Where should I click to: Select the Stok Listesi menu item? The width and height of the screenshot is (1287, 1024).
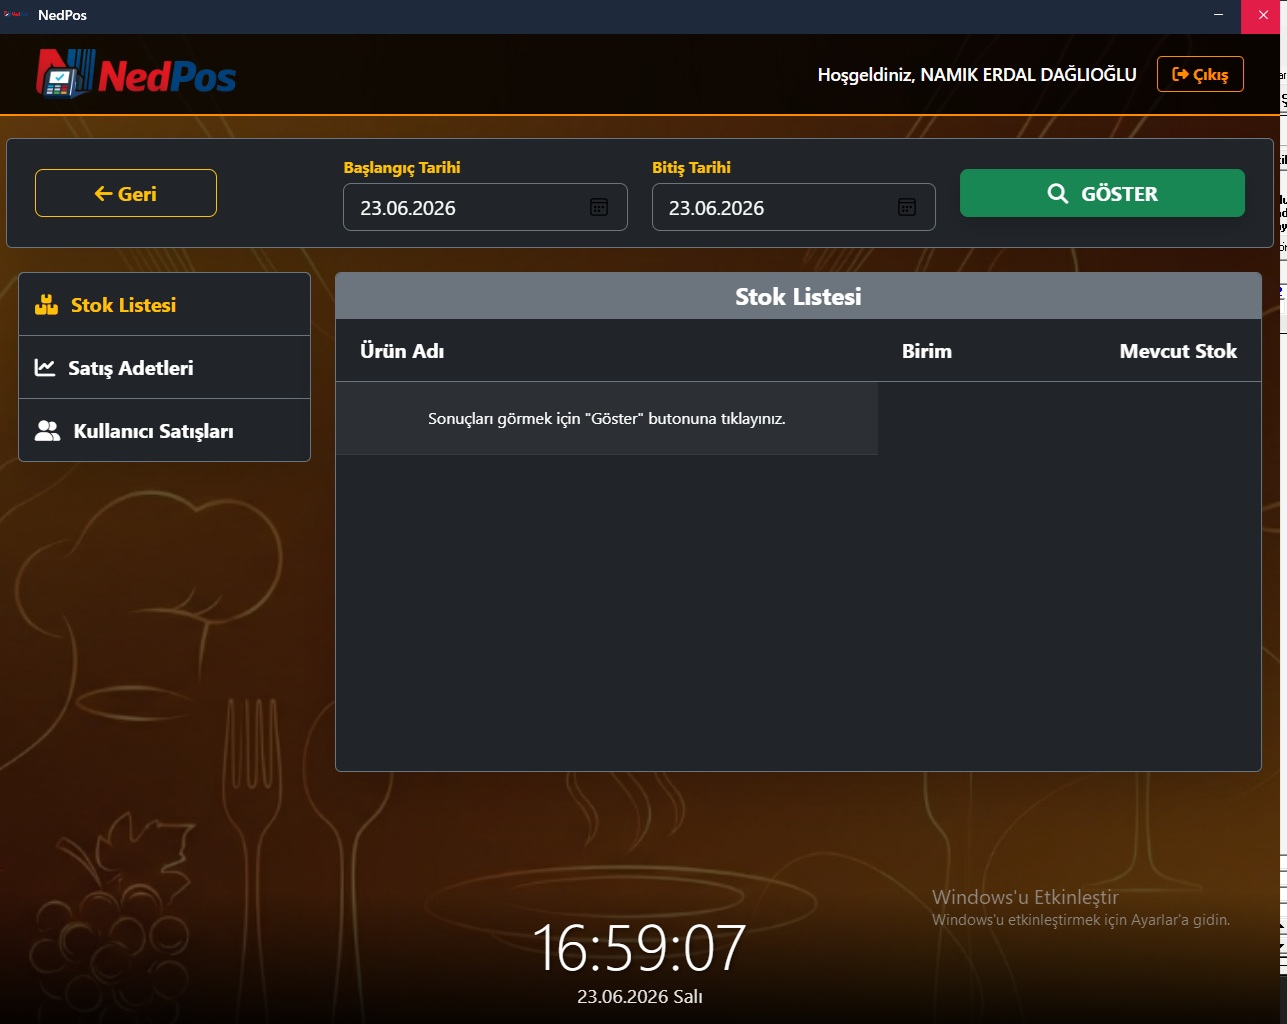click(164, 304)
